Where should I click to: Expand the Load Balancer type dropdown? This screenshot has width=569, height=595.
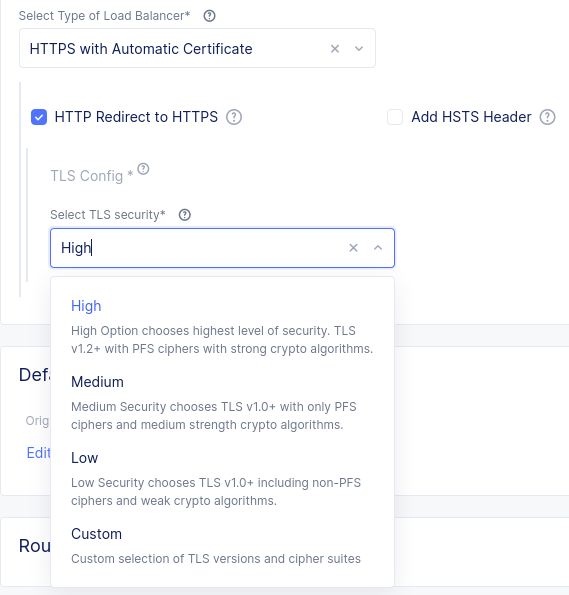point(359,49)
